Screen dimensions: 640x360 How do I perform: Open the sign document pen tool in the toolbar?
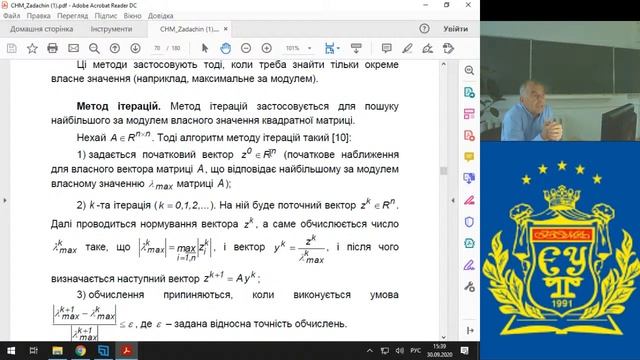click(427, 48)
